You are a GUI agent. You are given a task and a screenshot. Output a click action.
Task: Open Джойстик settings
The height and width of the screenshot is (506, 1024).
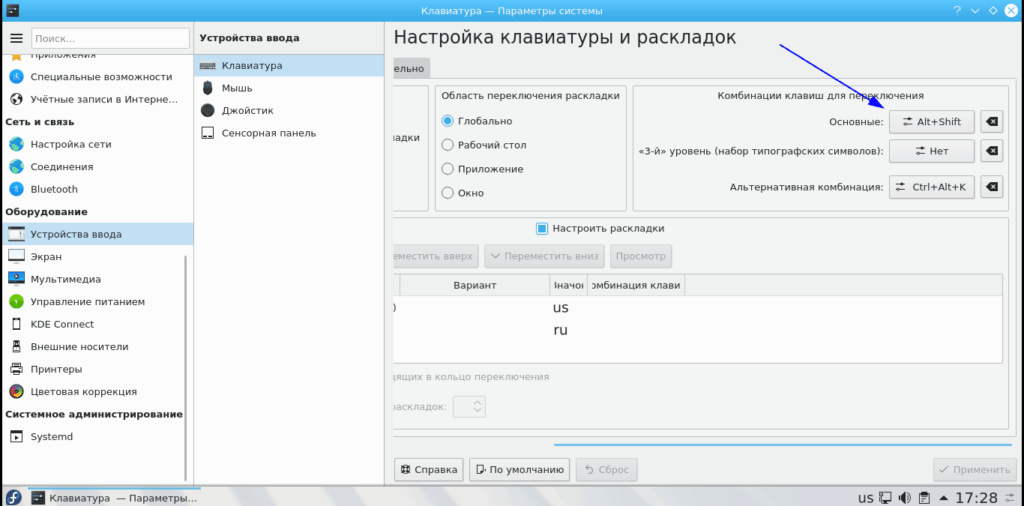(x=247, y=110)
